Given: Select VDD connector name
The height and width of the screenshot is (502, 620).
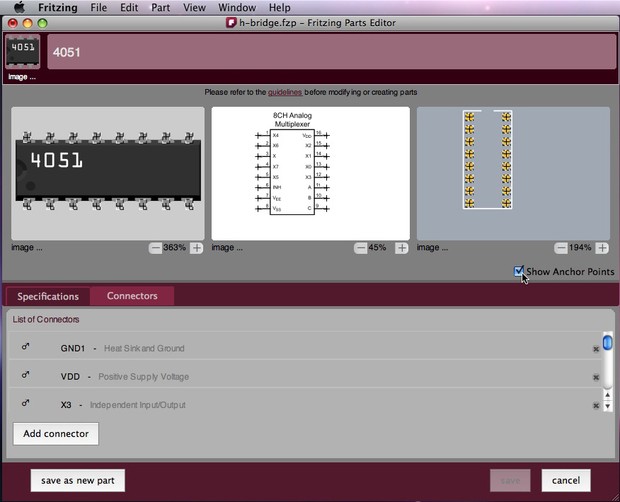Looking at the screenshot, I should 70,377.
